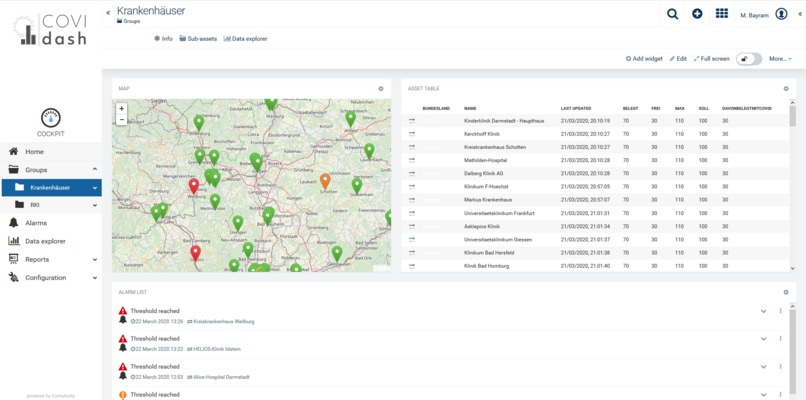Click the device icon in Kerckhoff Klinik row
This screenshot has height=400, width=806.
coord(412,134)
